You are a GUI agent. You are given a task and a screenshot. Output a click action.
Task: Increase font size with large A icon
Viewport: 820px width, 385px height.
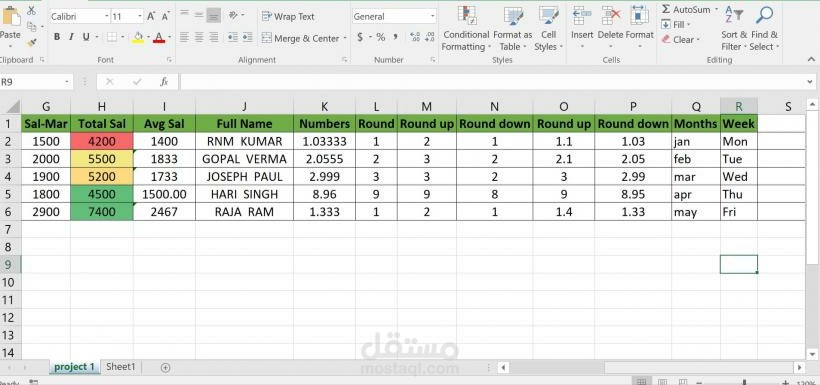click(x=151, y=16)
